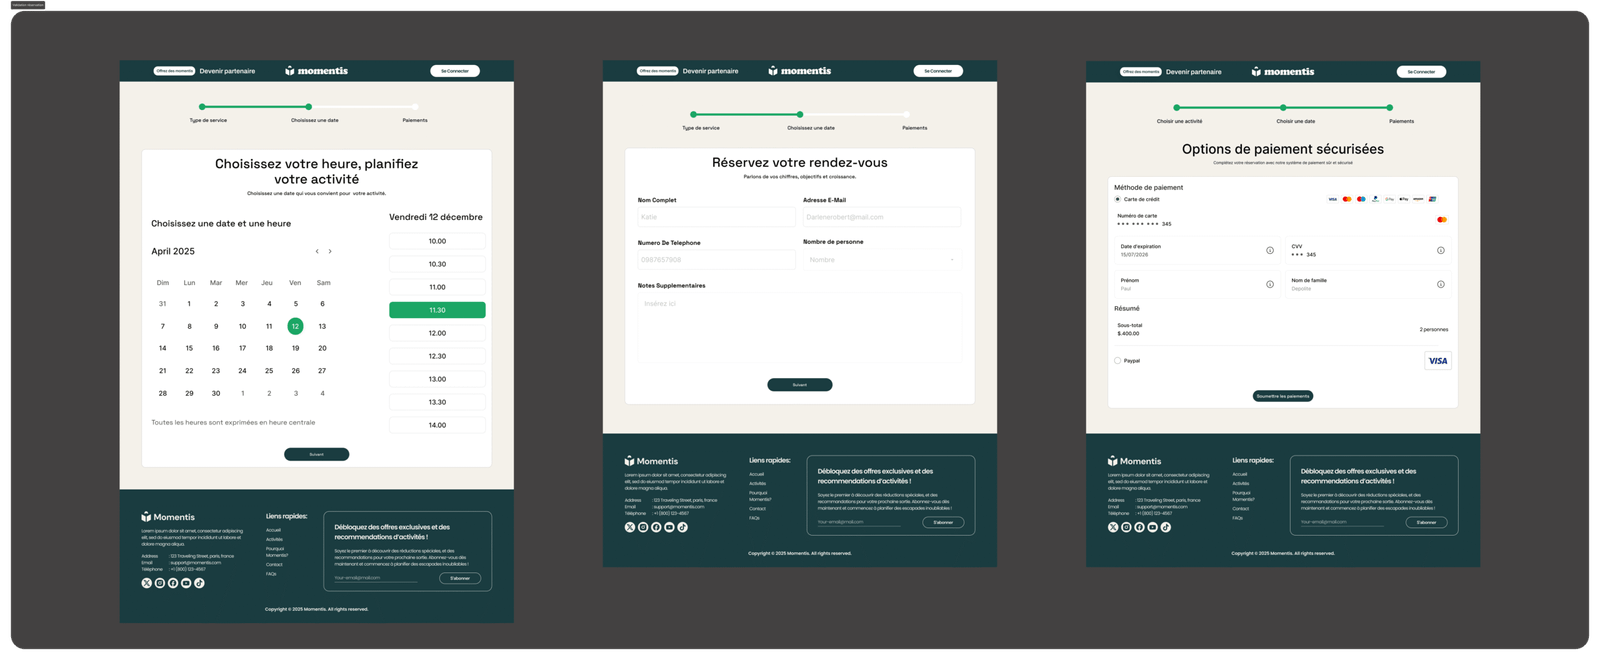Click the Visa logo beside the Paypal option
The image size is (1600, 660).
point(1437,361)
